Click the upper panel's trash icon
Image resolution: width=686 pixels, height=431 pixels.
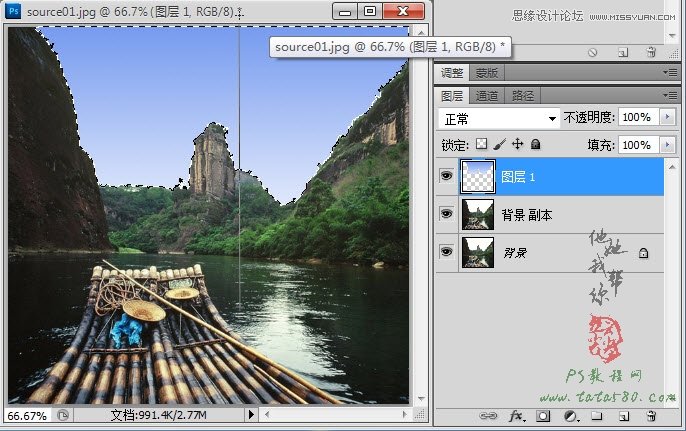click(x=651, y=52)
